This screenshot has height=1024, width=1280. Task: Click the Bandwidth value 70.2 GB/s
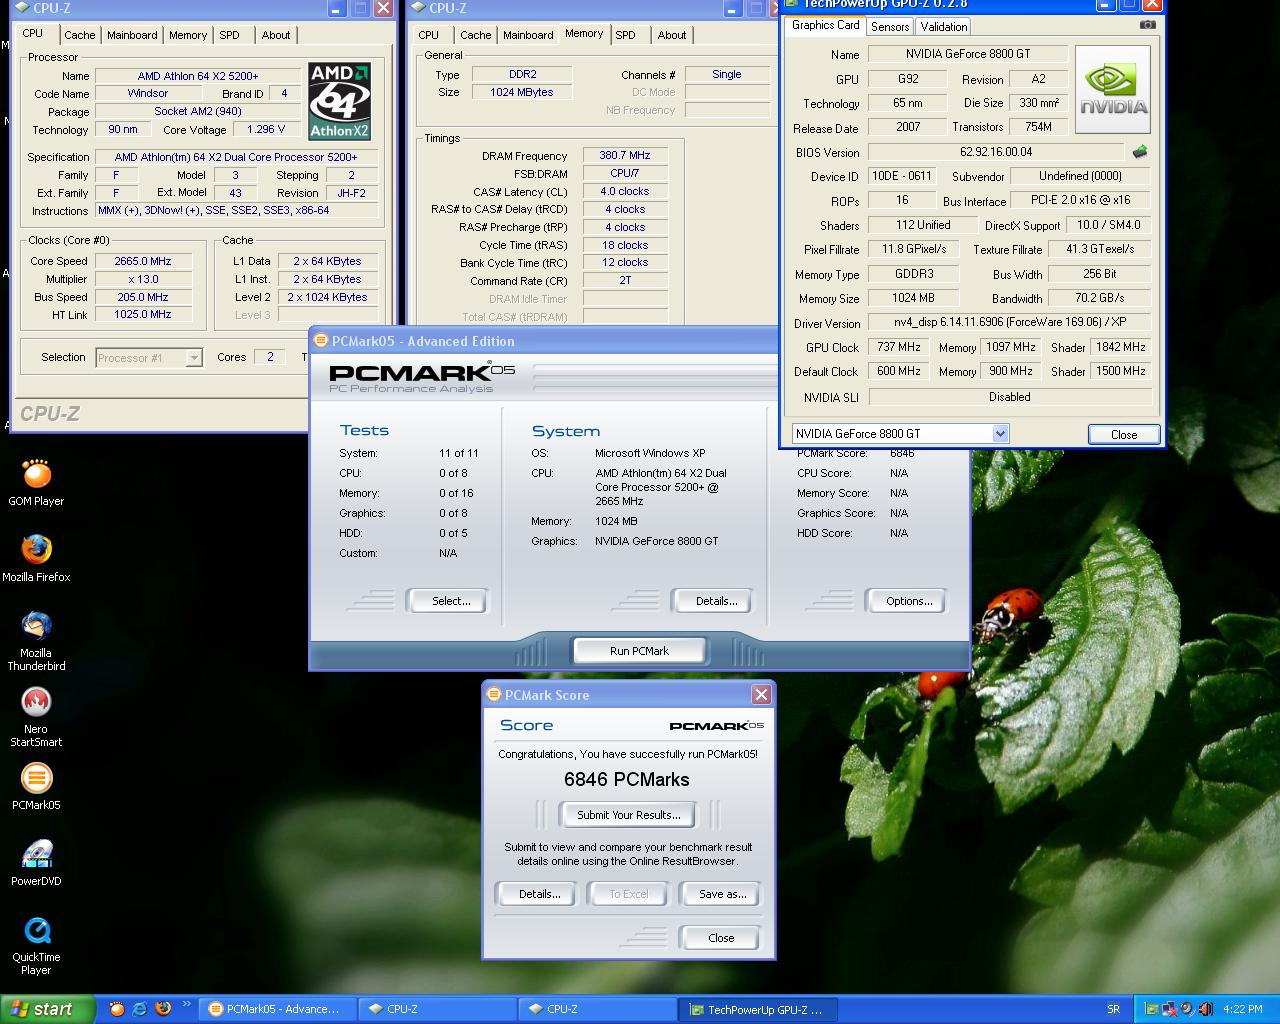[x=1099, y=298]
